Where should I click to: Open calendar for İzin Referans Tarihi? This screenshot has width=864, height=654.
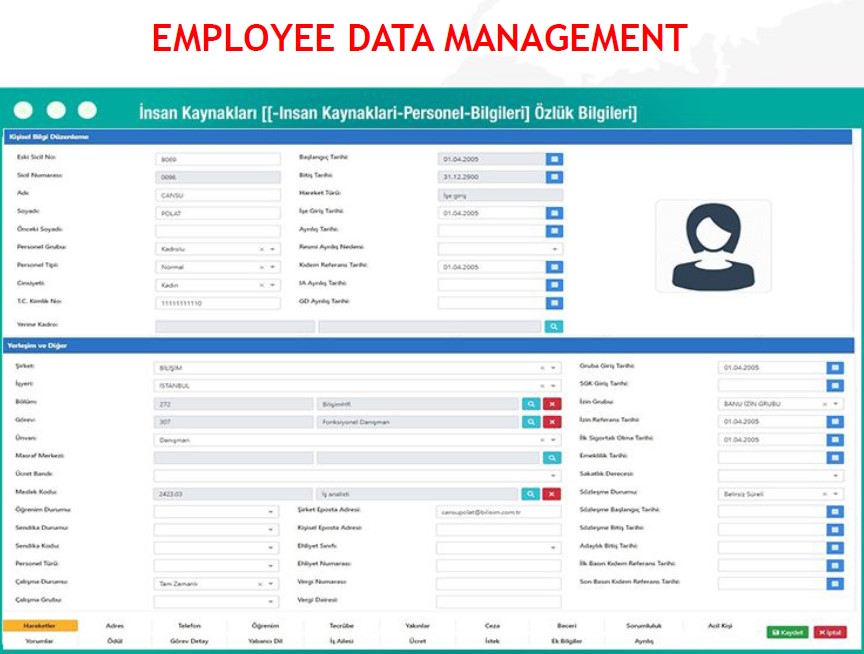[835, 421]
